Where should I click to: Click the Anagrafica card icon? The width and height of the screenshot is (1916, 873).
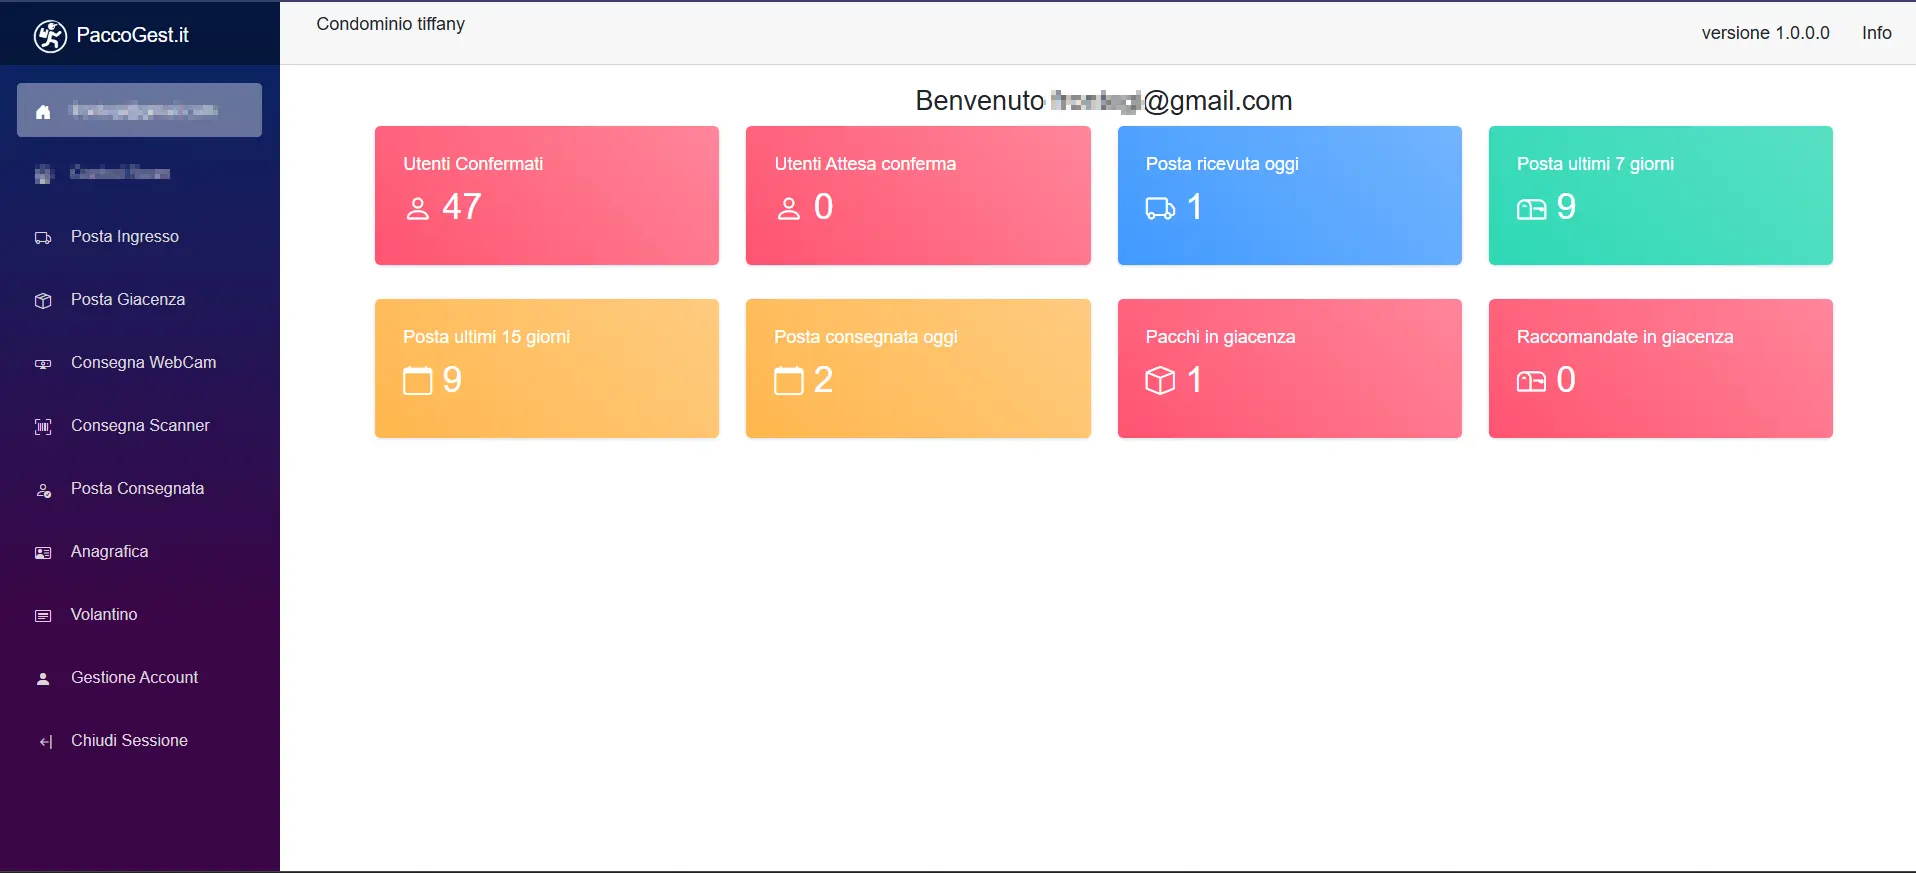pos(43,553)
